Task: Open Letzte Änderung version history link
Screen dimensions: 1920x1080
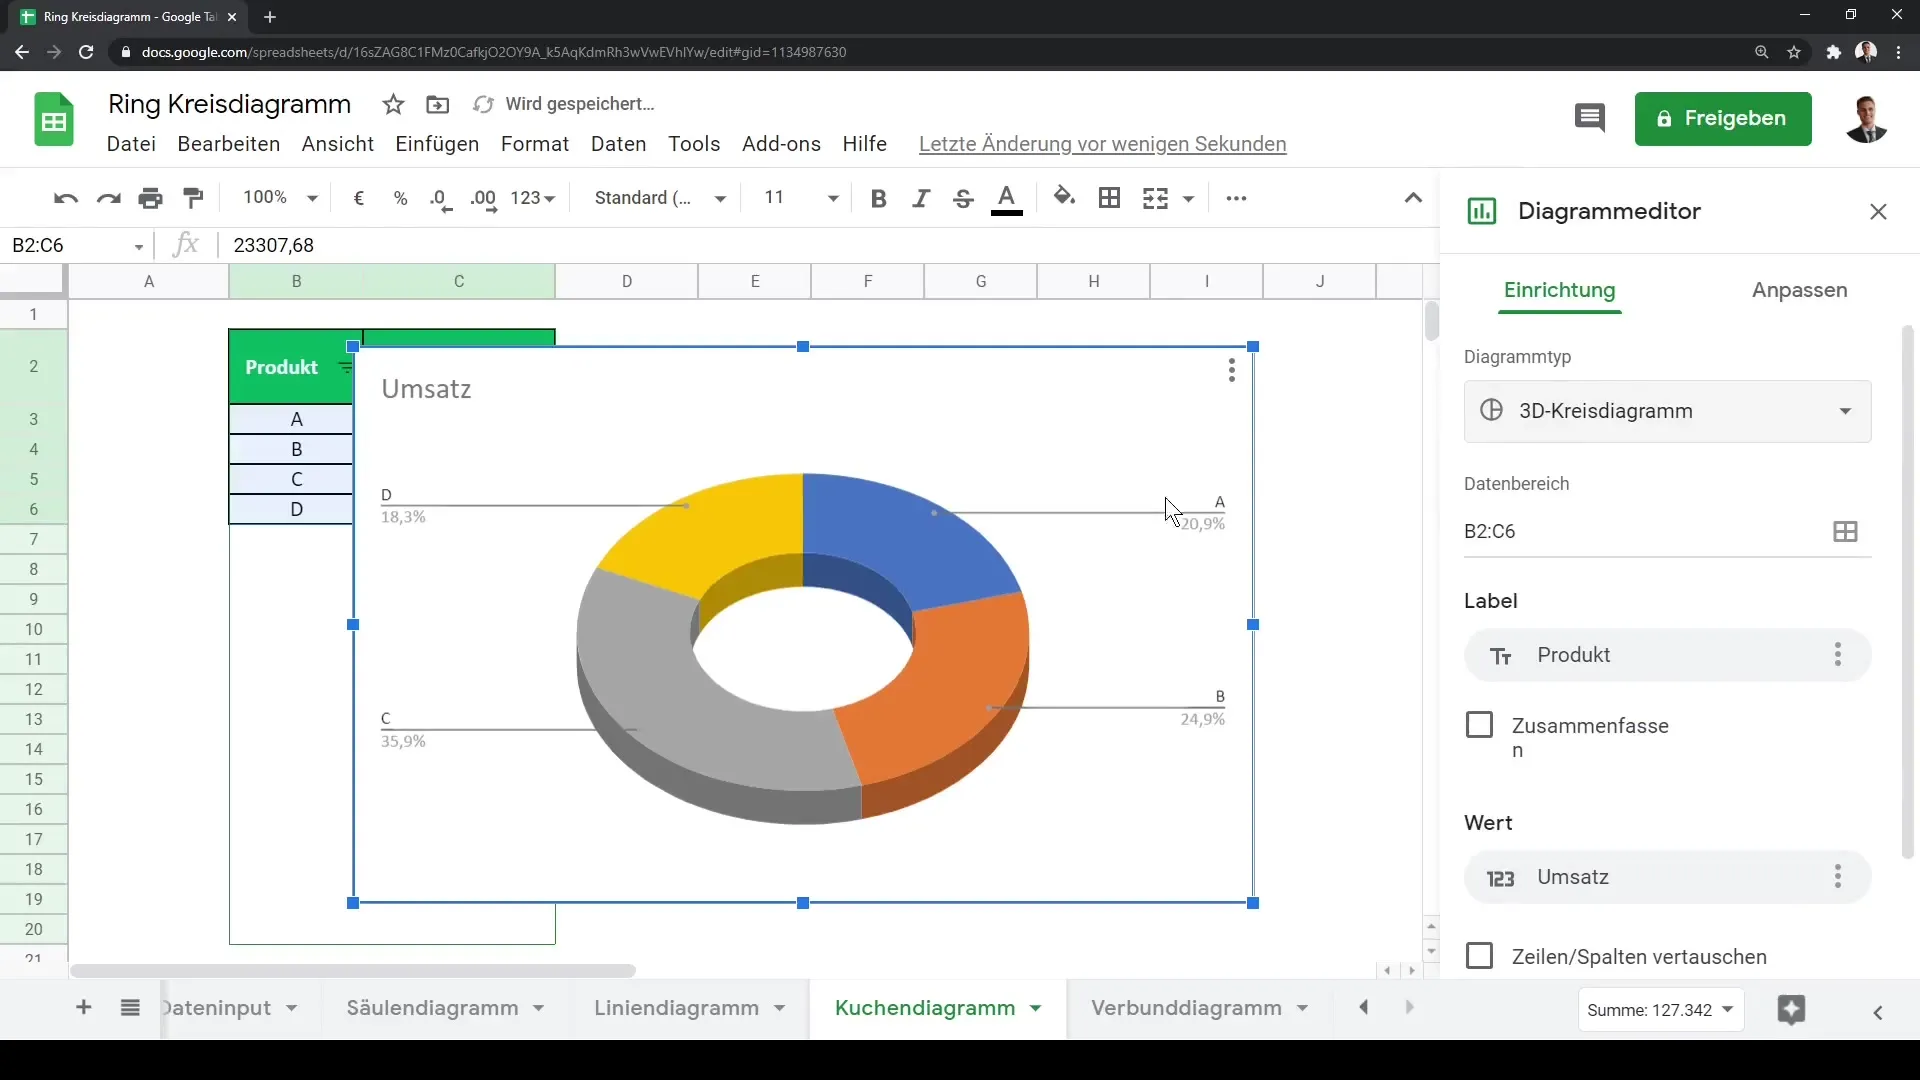Action: [1102, 144]
